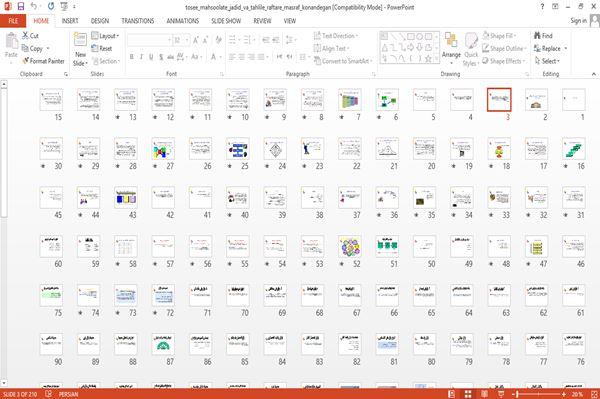The width and height of the screenshot is (600, 399).
Task: Copy the selected slide
Action: (x=32, y=48)
